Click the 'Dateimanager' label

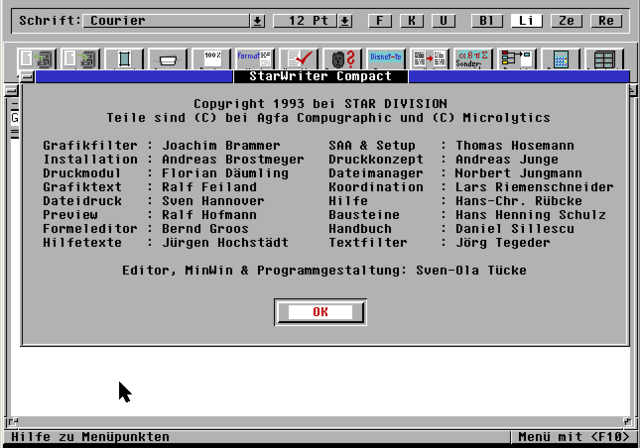(x=376, y=173)
